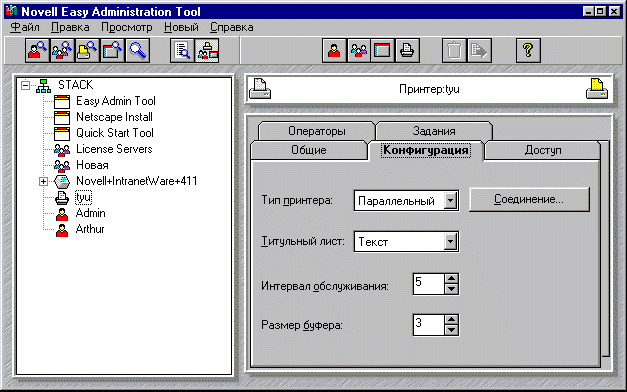
Task: Select the Arthur user in the tree
Action: (x=90, y=229)
